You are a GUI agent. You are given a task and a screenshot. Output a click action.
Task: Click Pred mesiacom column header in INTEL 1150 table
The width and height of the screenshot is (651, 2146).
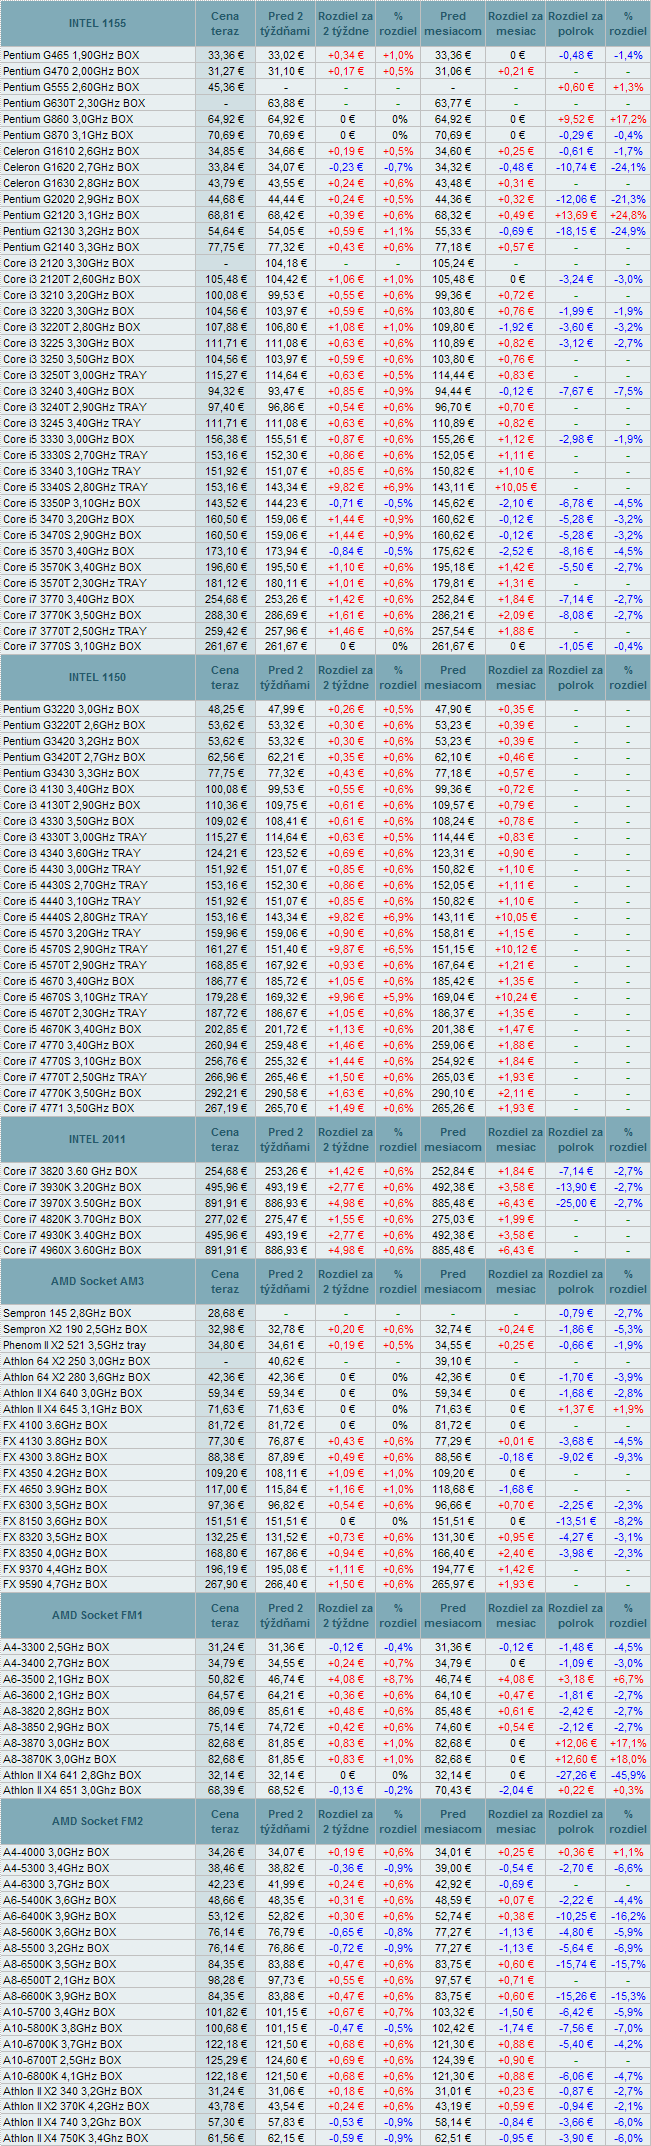pyautogui.click(x=453, y=677)
